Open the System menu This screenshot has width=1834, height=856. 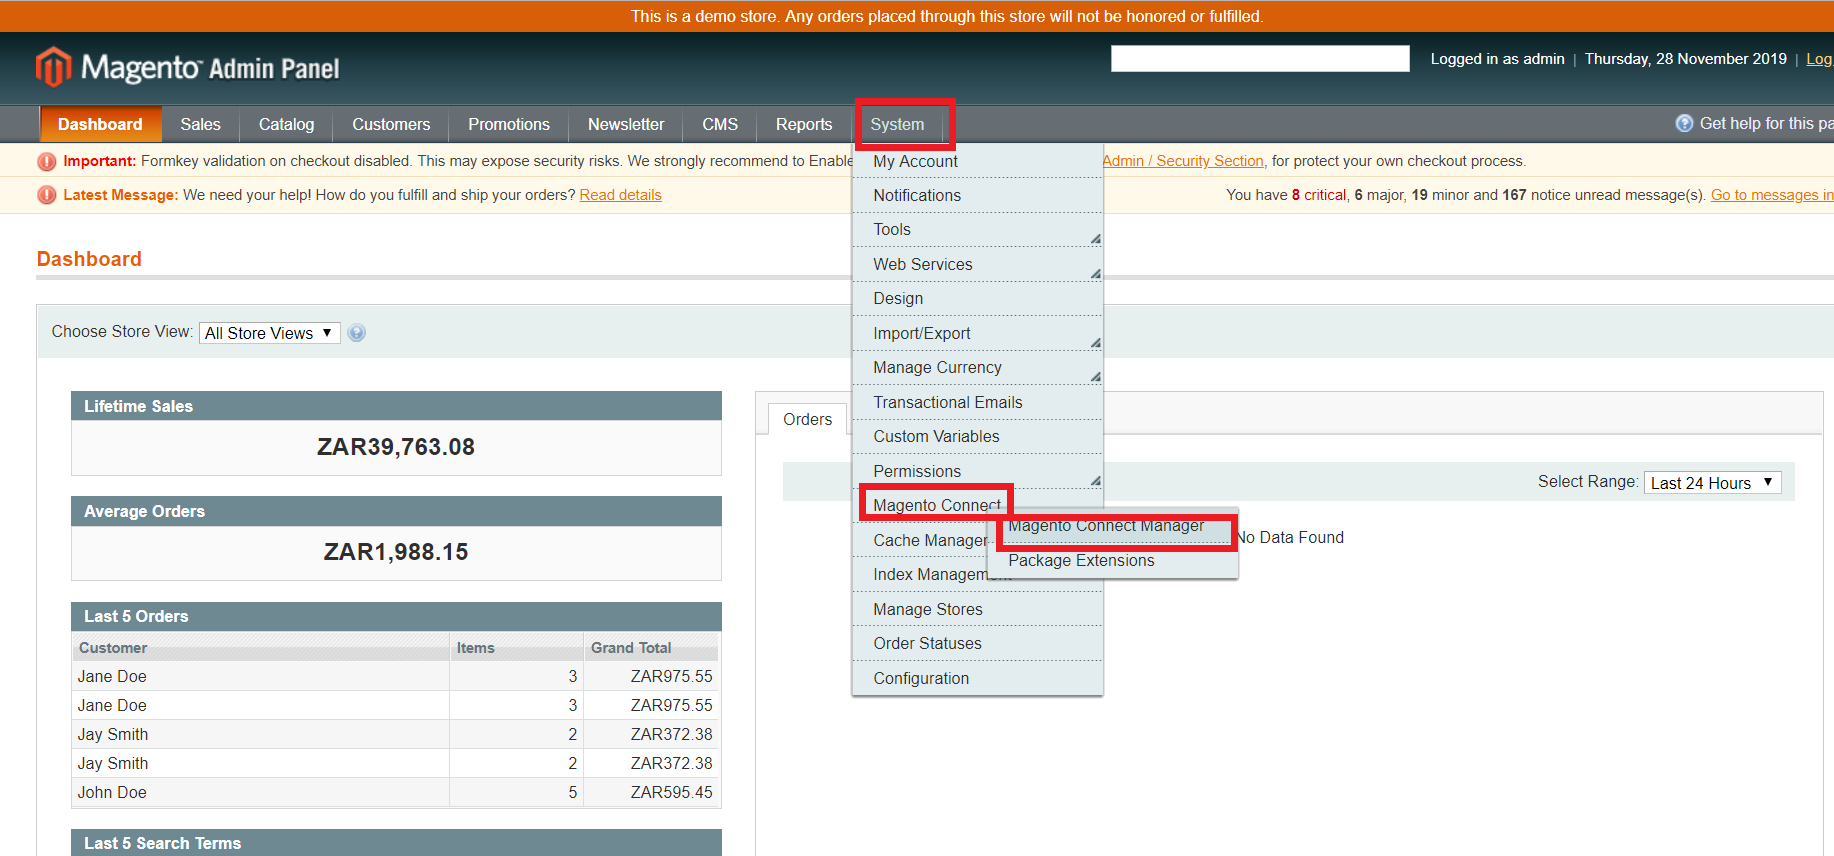(897, 124)
